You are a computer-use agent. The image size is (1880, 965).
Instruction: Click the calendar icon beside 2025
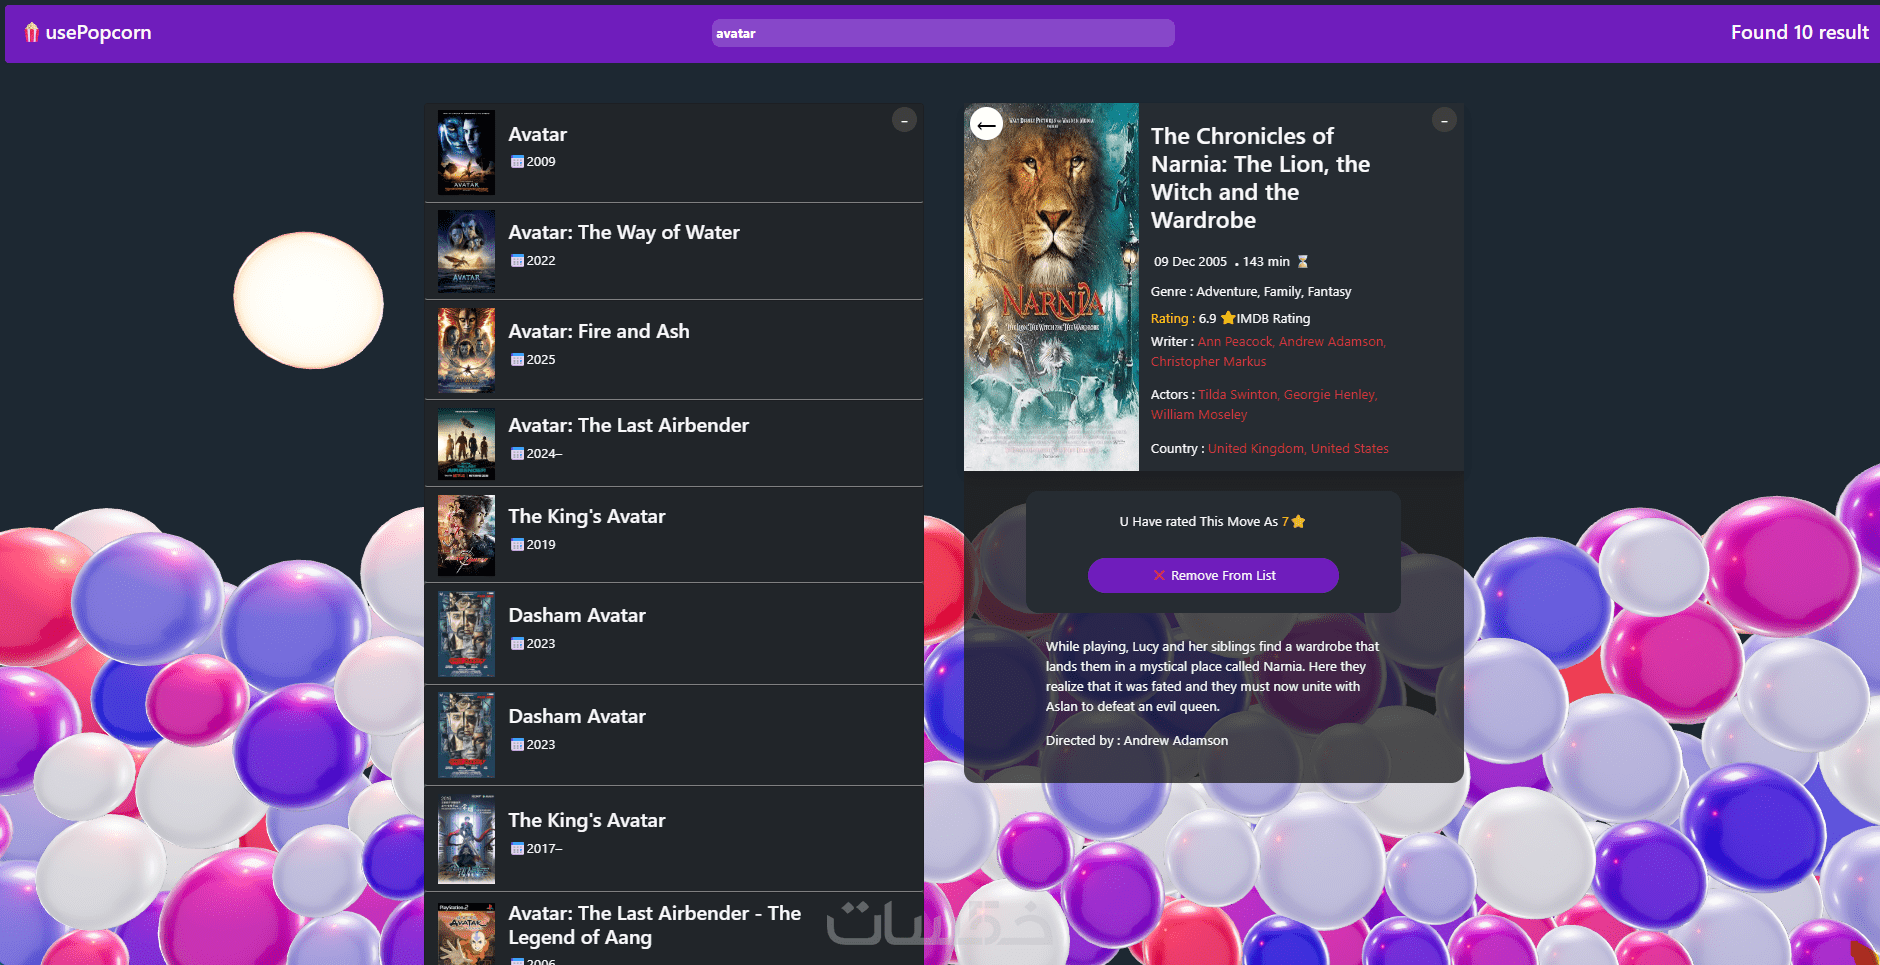[x=517, y=360]
